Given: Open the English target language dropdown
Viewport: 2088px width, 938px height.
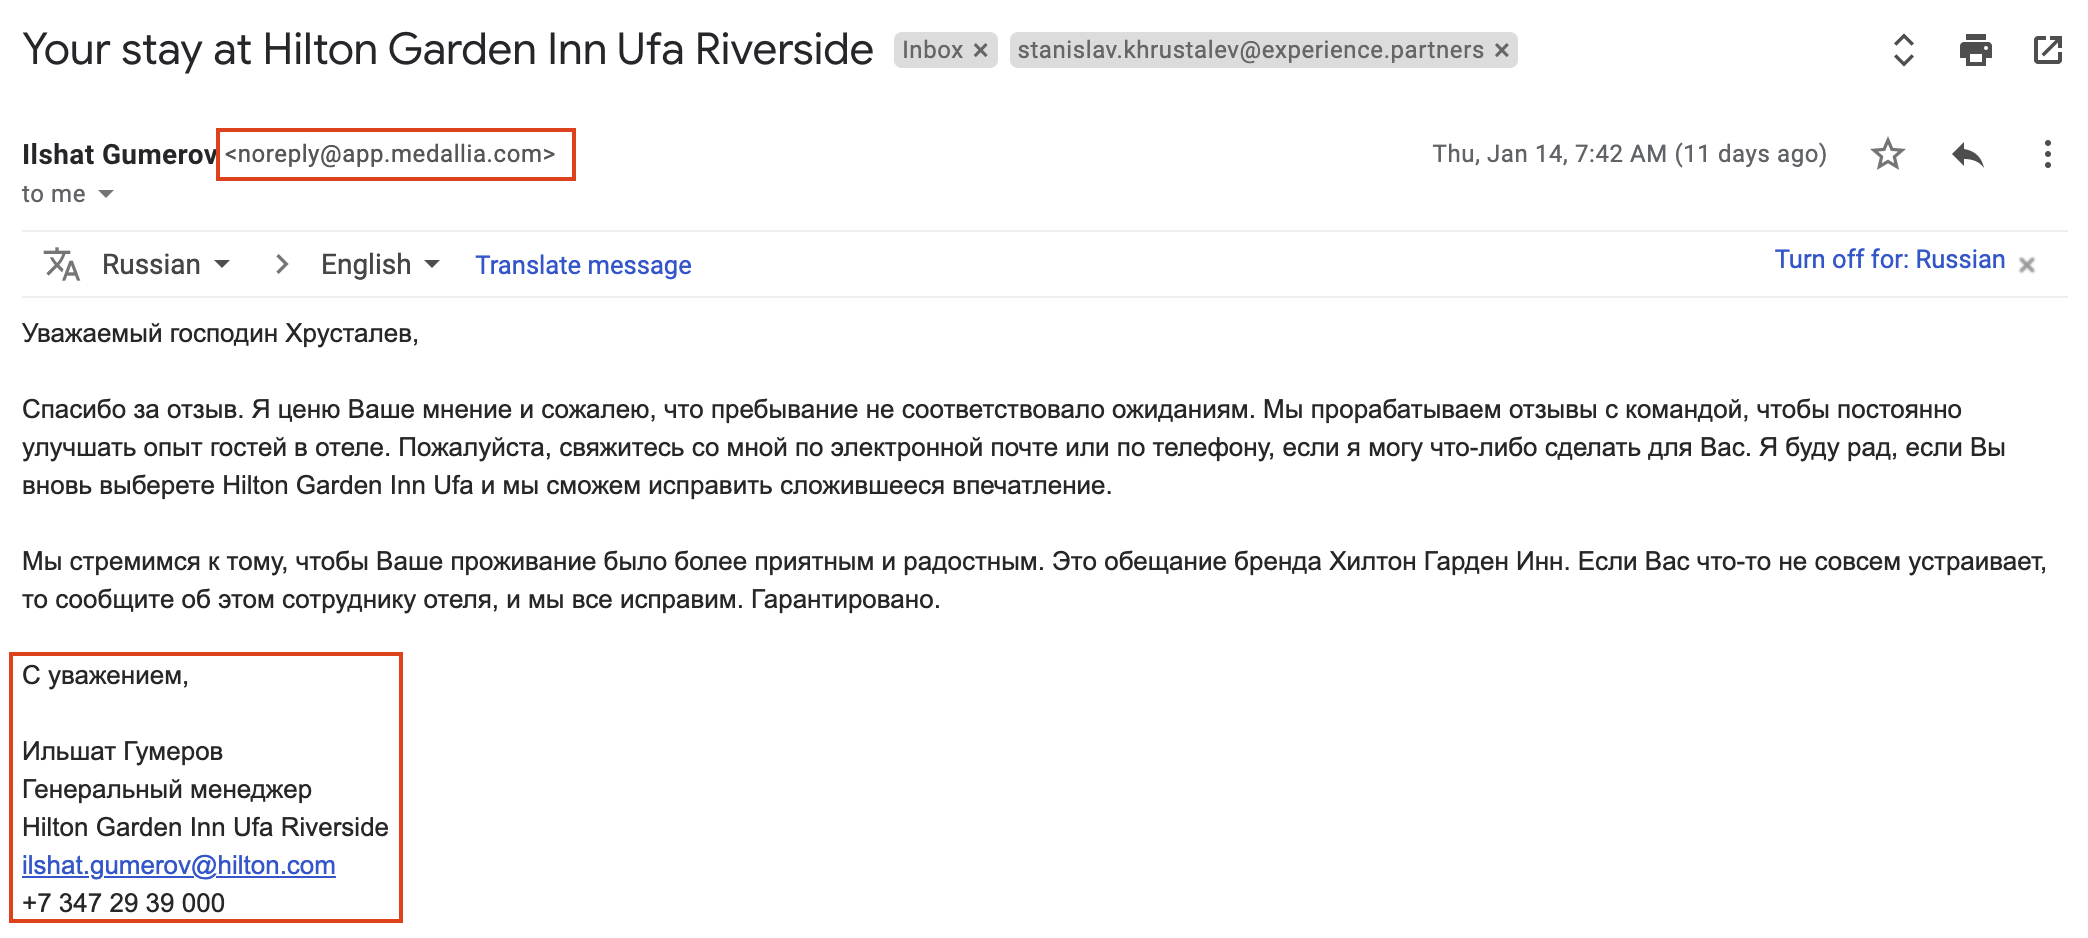Looking at the screenshot, I should 380,264.
